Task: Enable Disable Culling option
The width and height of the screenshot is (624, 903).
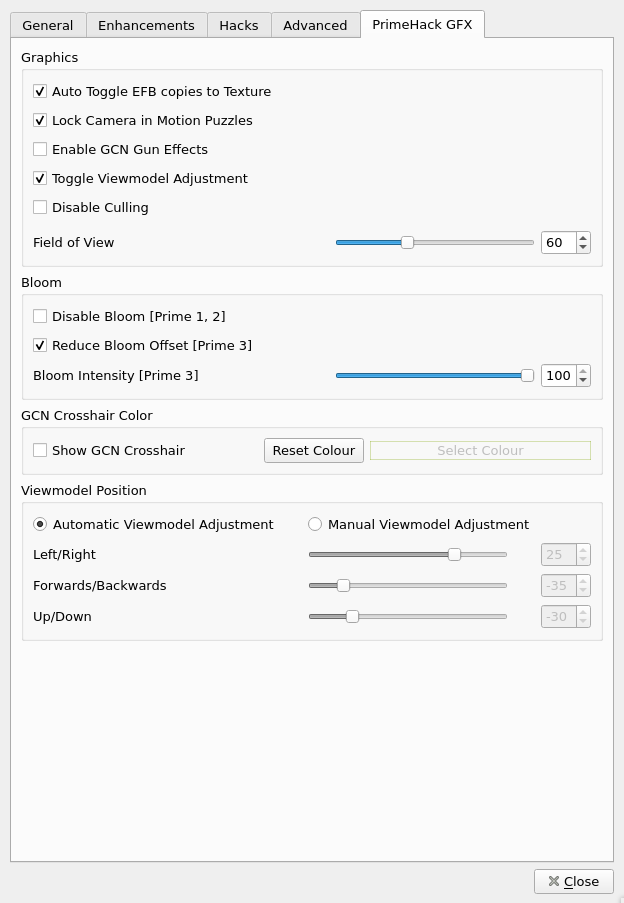Action: click(x=40, y=207)
